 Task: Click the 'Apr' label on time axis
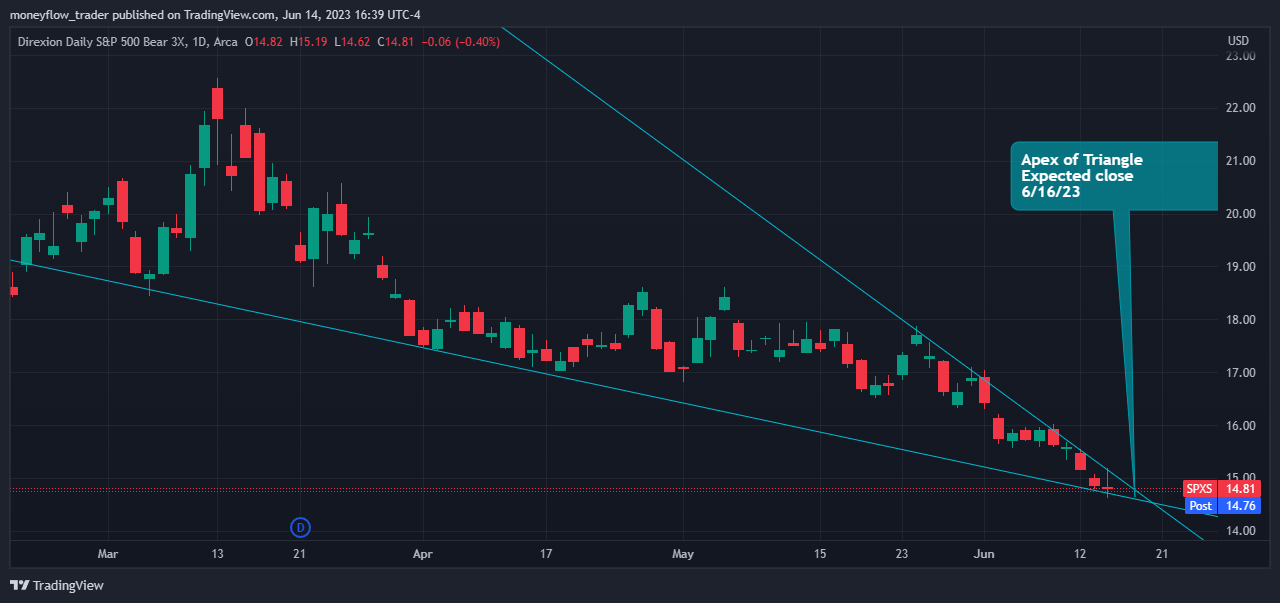(423, 553)
